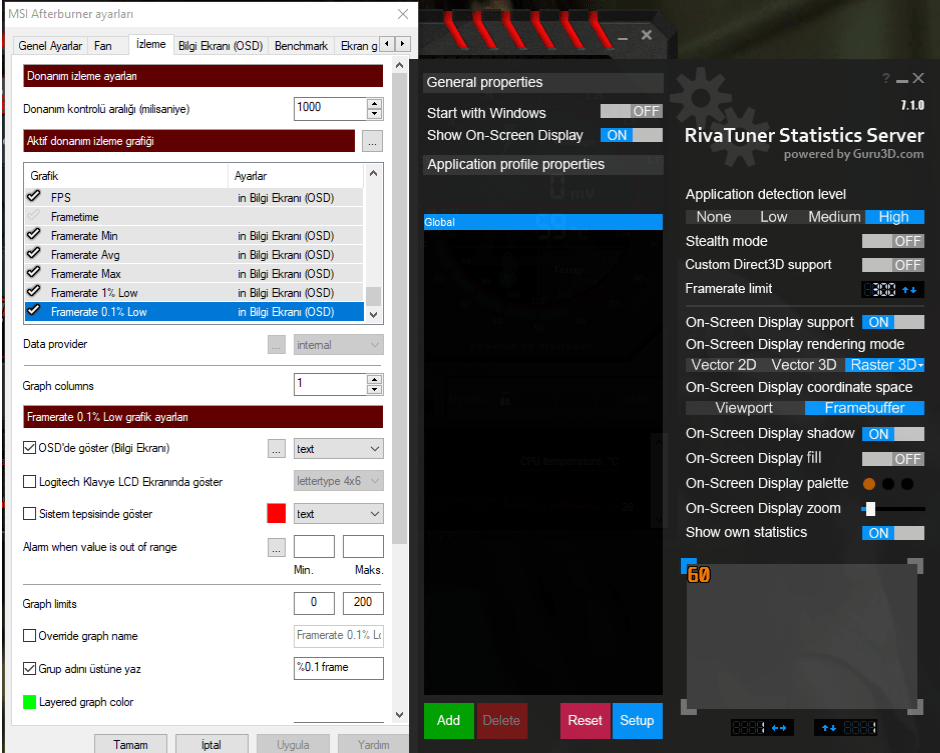Open OSD display ellipsis options

coord(276,449)
